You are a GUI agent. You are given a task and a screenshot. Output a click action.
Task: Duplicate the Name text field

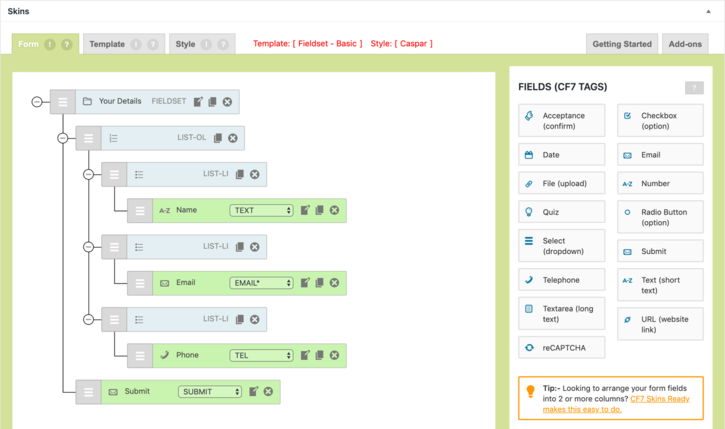point(320,211)
